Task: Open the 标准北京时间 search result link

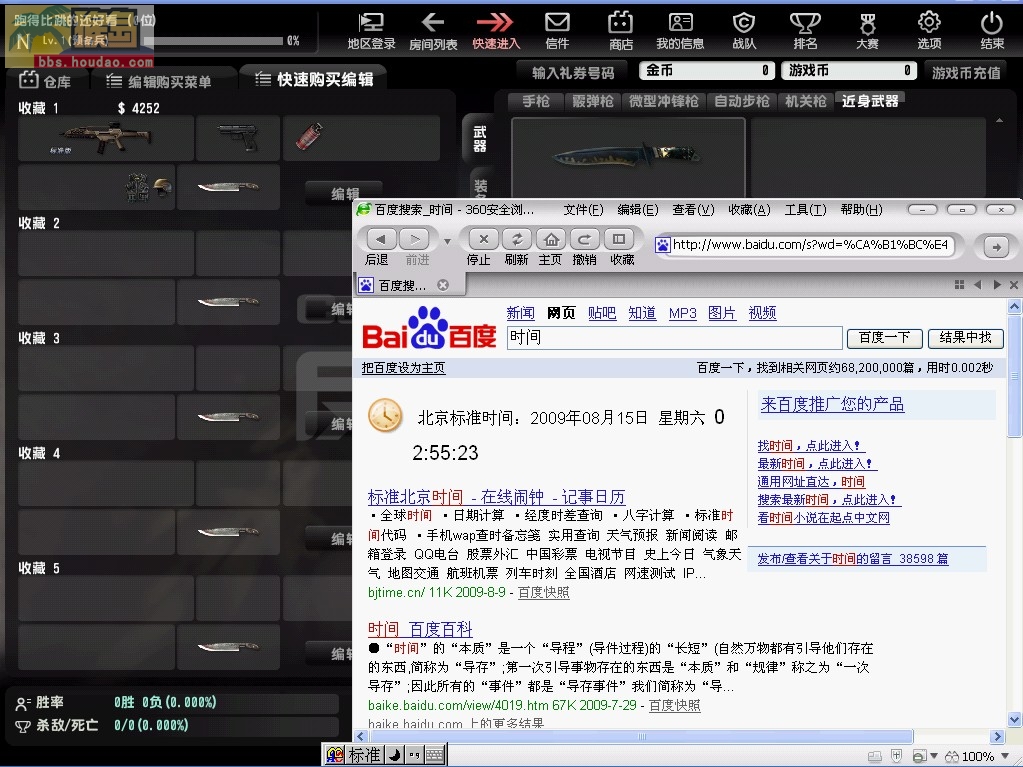Action: (496, 497)
